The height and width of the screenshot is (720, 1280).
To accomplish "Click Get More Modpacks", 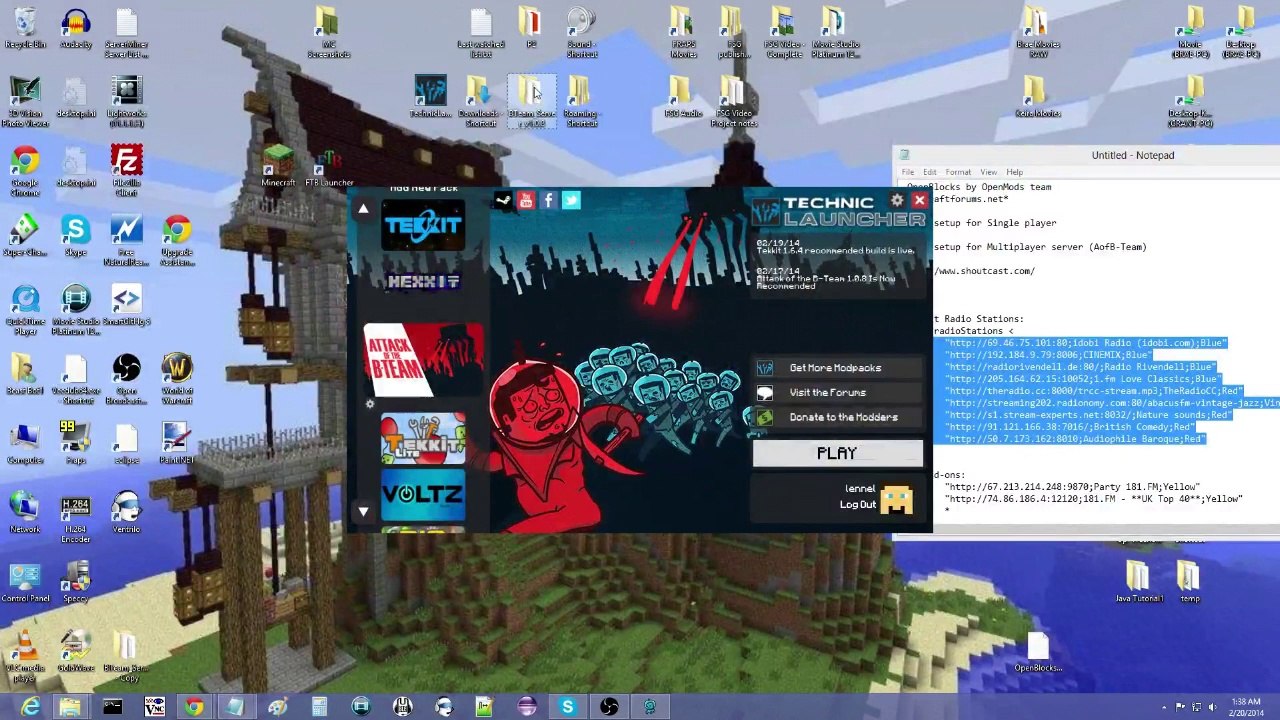I will (x=835, y=368).
